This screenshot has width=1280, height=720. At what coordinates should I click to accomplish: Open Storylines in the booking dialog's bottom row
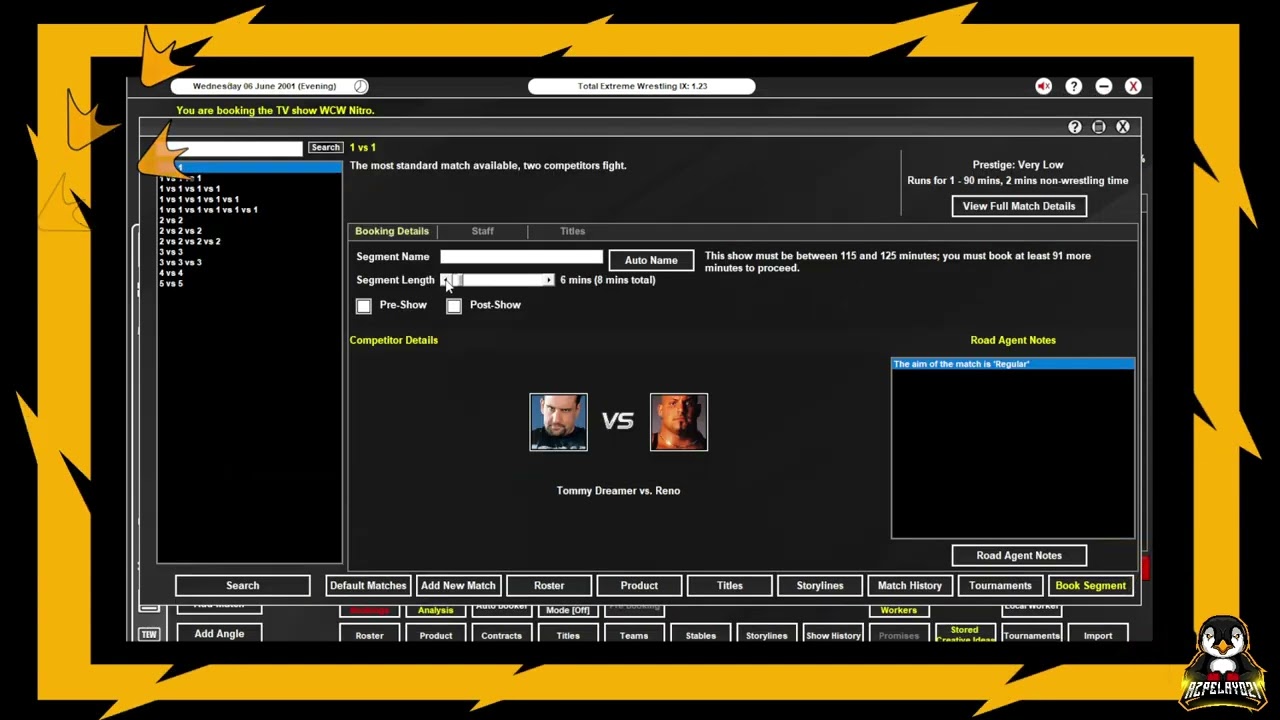click(x=820, y=586)
